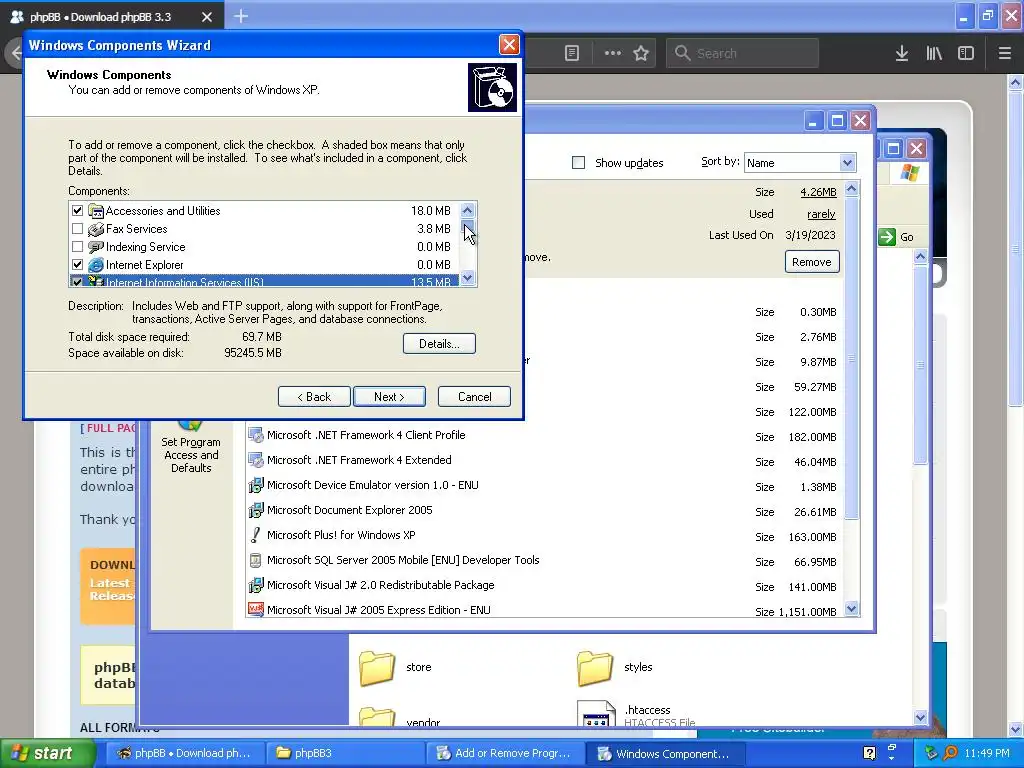Screen dimensions: 1024x768
Task: Click the Internet Explorer component icon
Action: tap(96, 264)
